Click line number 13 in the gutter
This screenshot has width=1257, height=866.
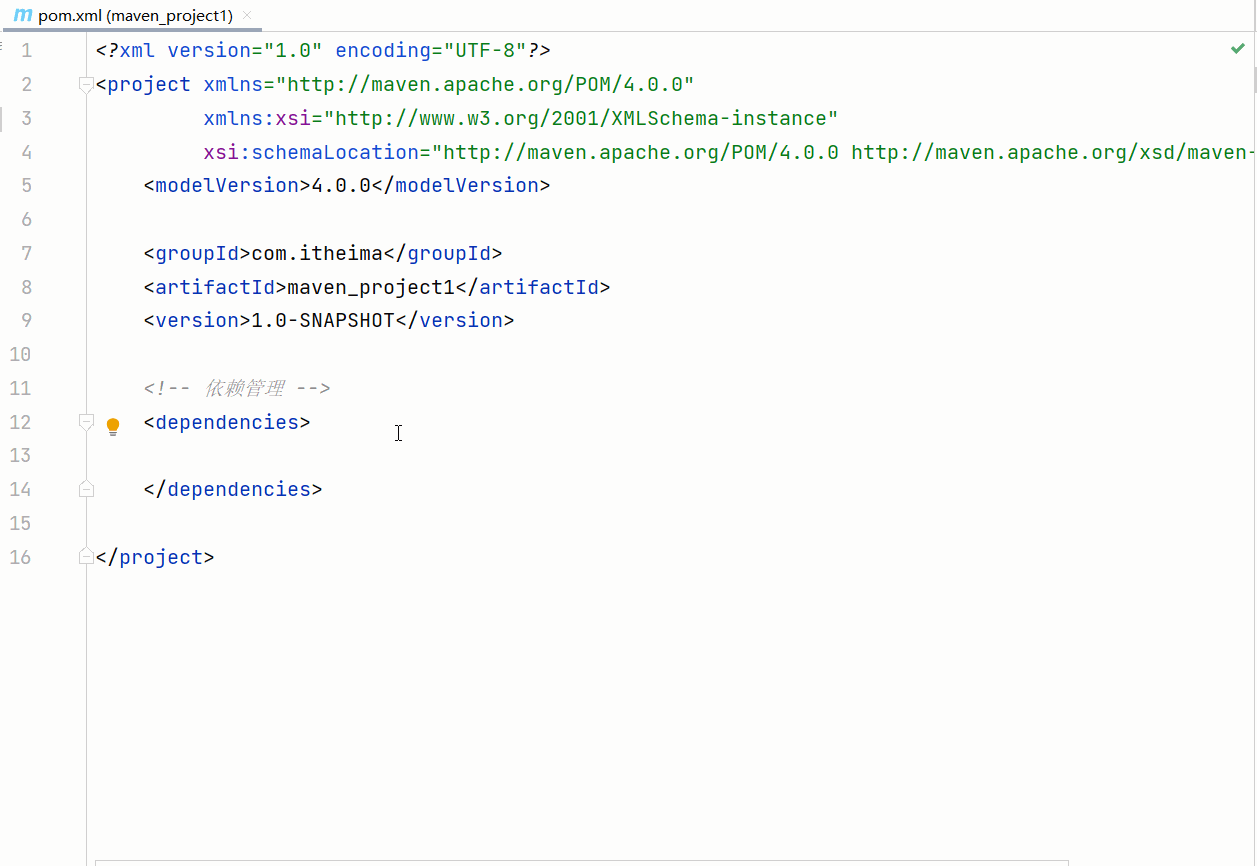point(21,456)
